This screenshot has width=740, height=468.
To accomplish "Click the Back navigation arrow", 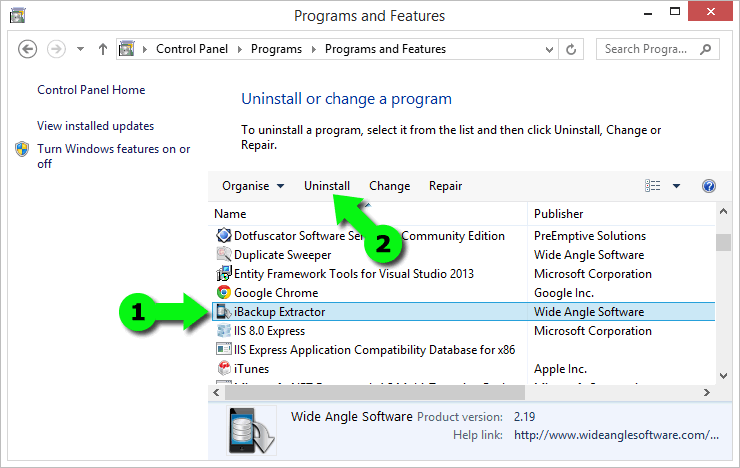I will coord(27,49).
